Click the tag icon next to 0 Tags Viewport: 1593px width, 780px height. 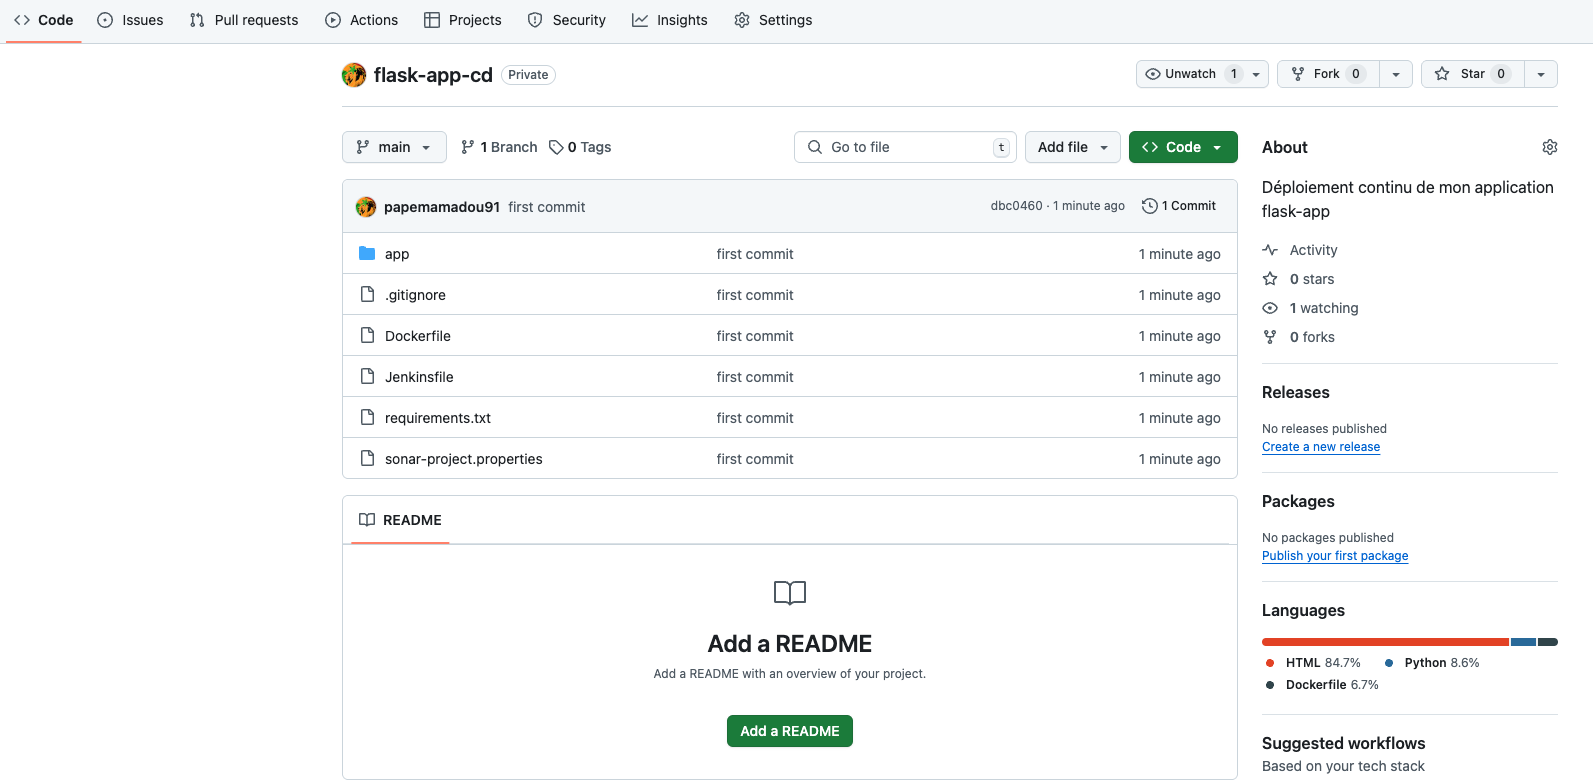[556, 147]
